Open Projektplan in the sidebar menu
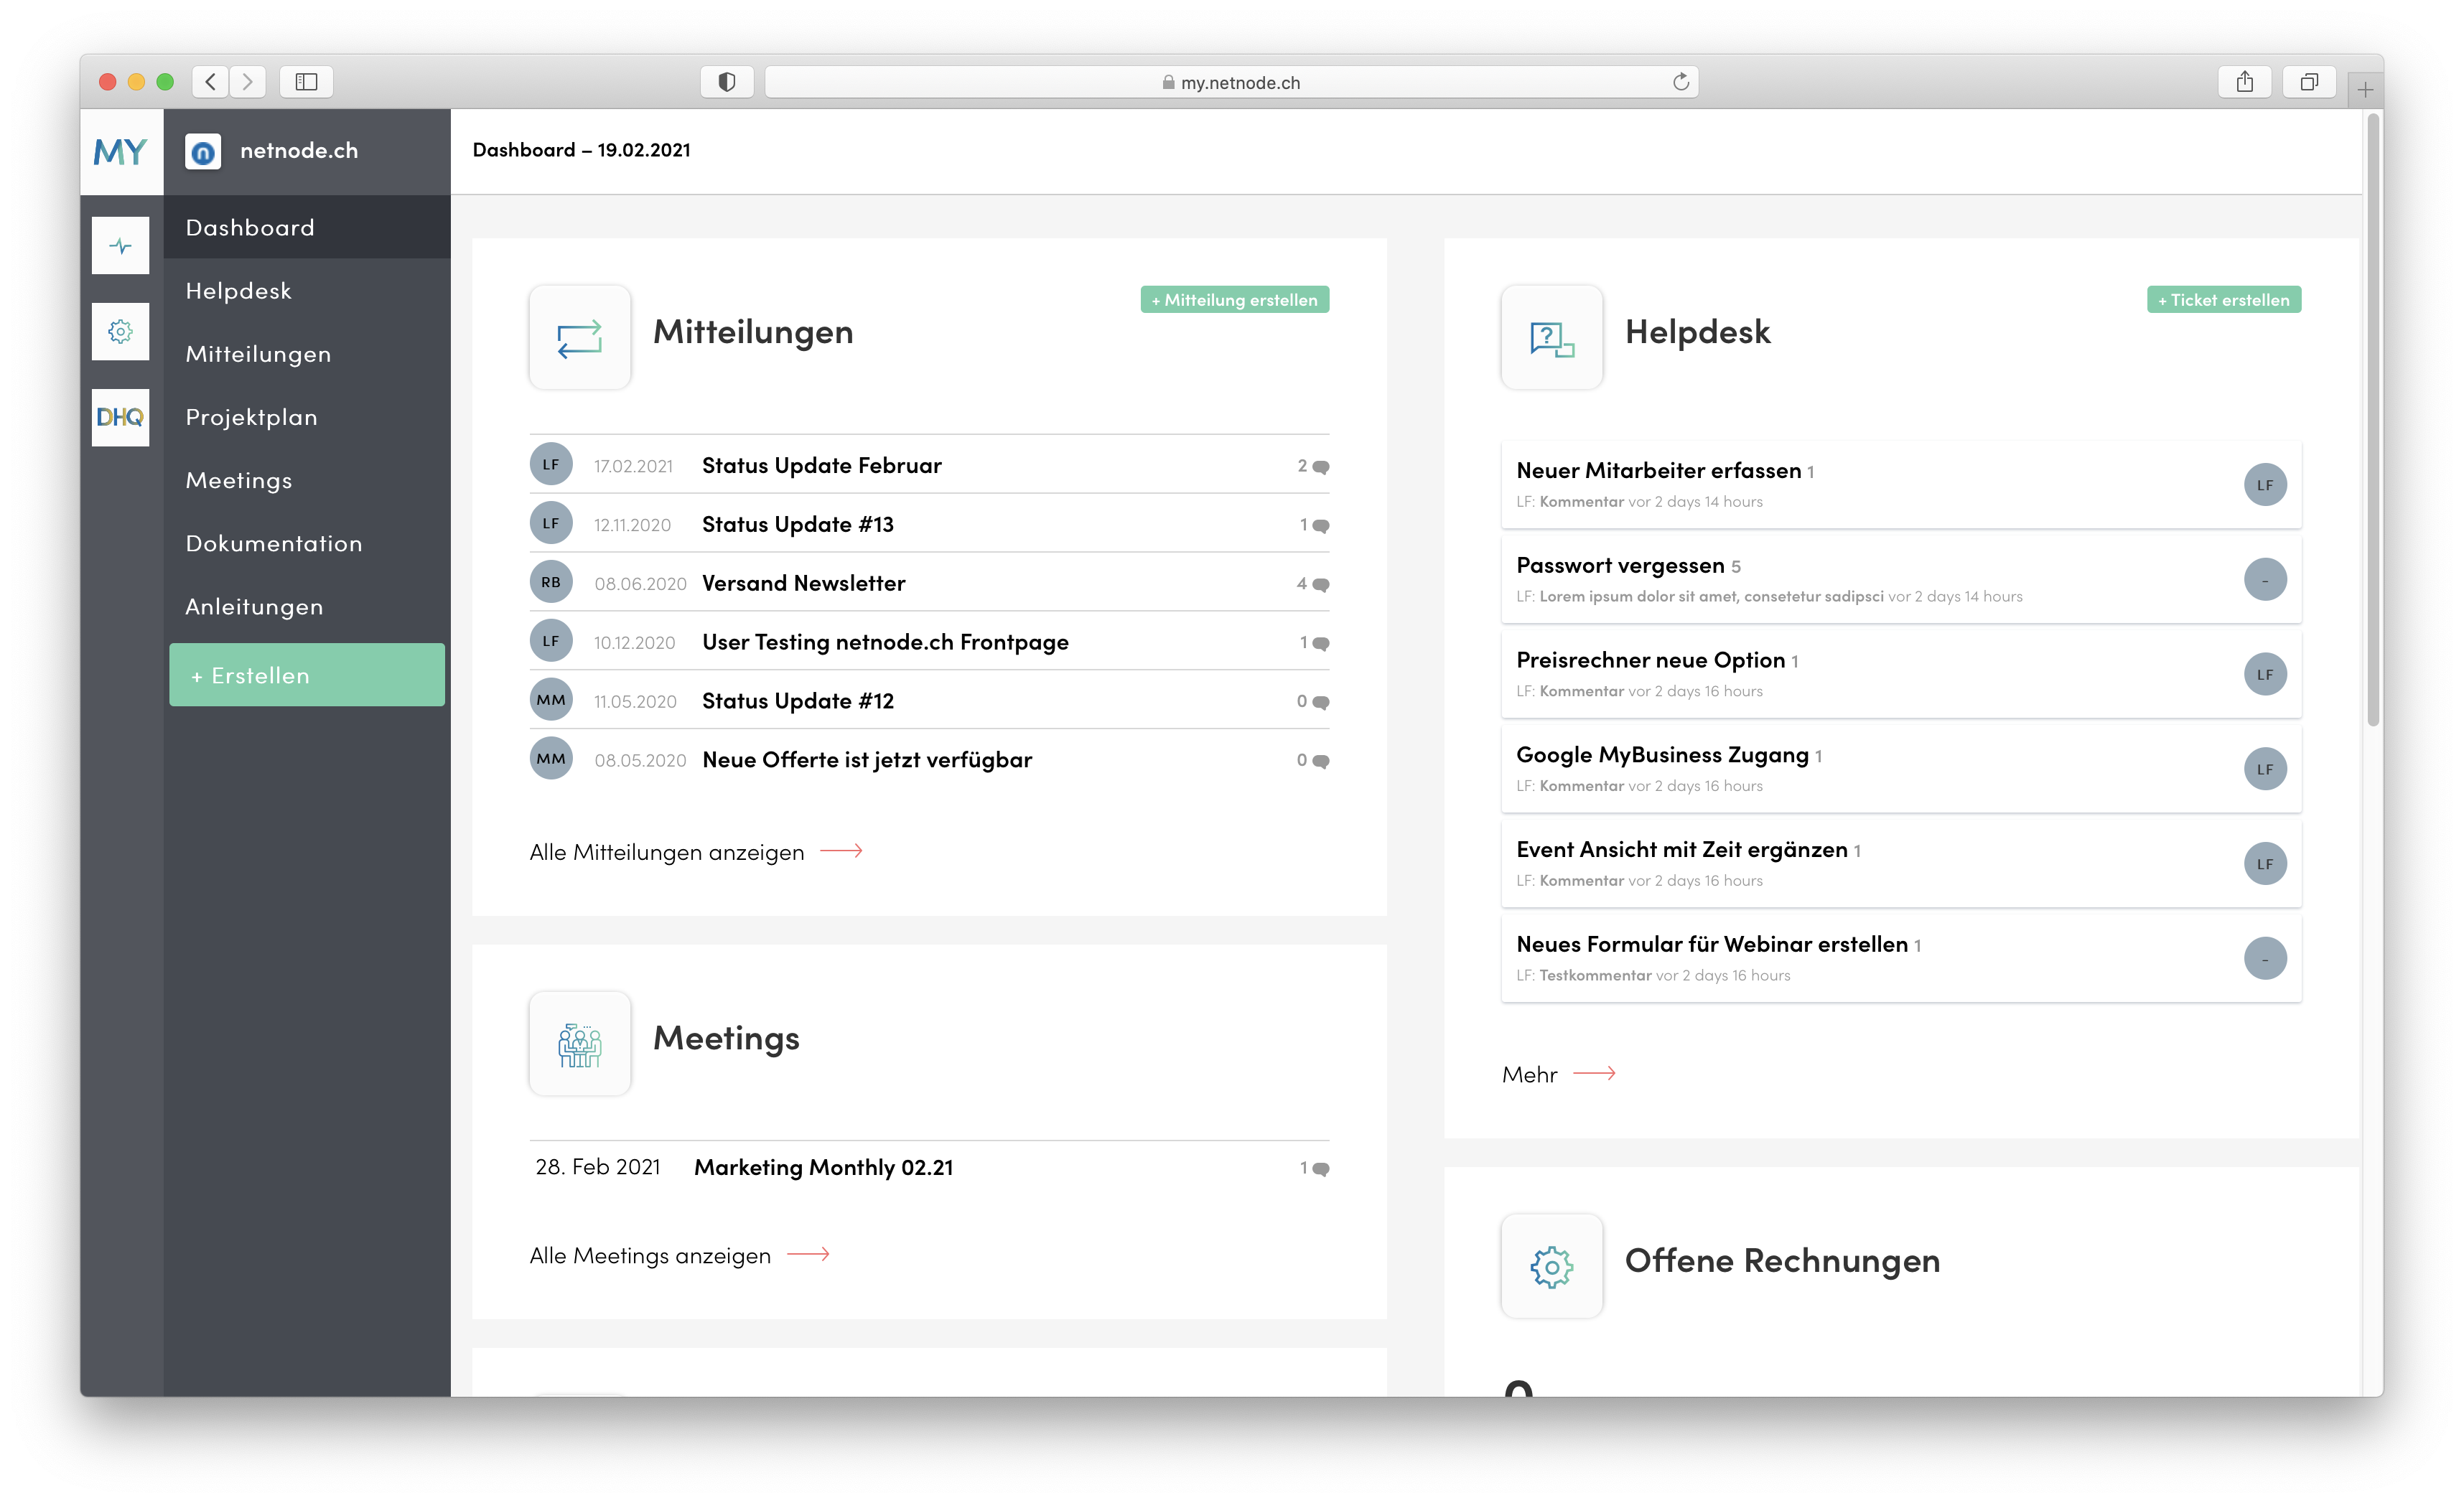Image resolution: width=2464 pixels, height=1503 pixels. point(307,417)
